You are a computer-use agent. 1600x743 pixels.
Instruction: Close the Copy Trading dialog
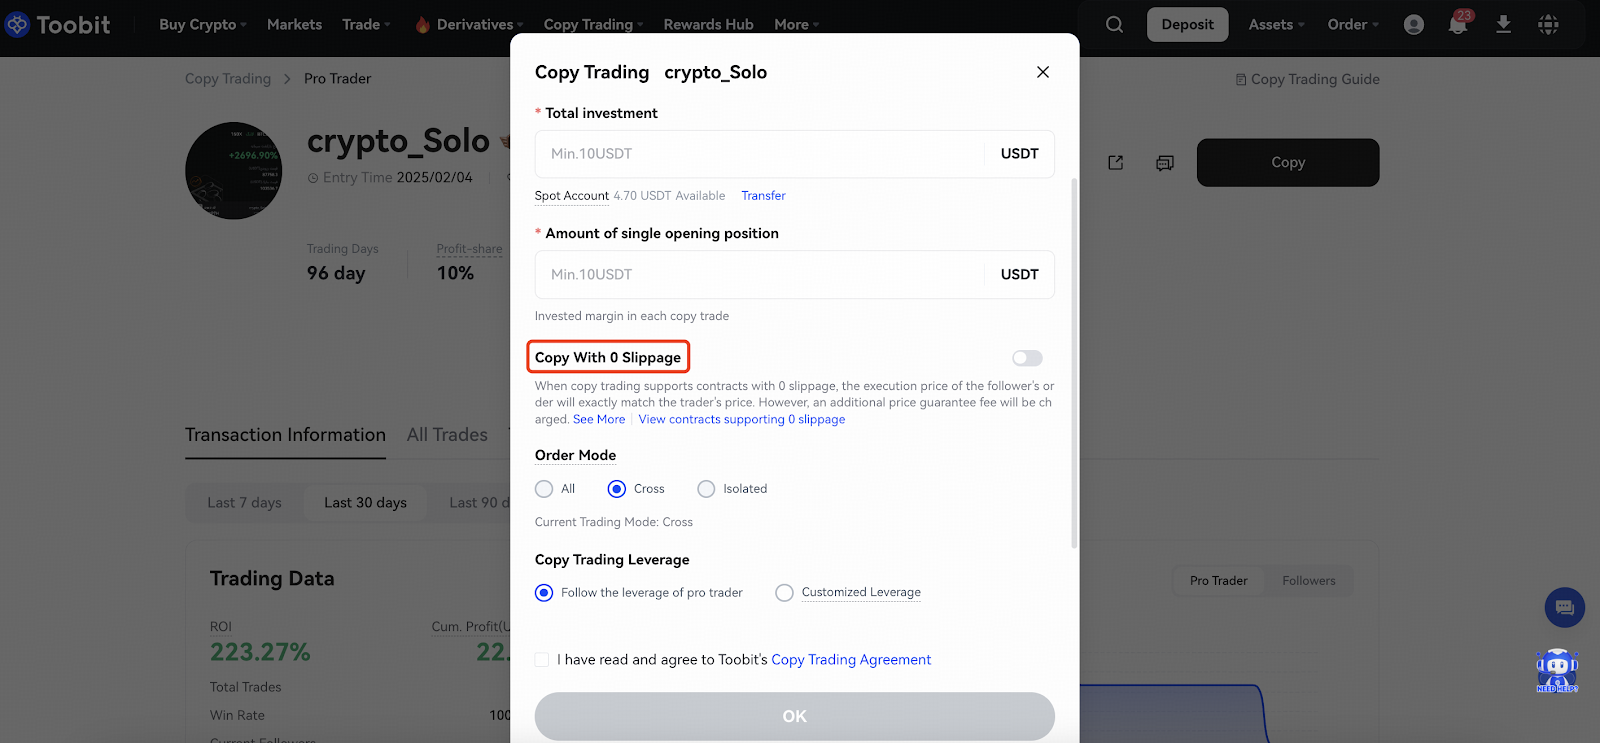pyautogui.click(x=1042, y=72)
